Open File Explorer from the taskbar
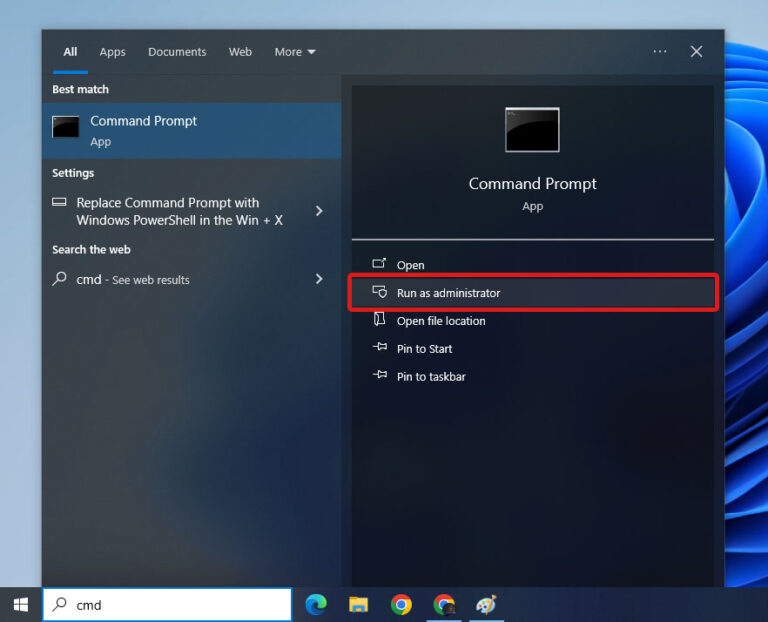 pyautogui.click(x=359, y=604)
